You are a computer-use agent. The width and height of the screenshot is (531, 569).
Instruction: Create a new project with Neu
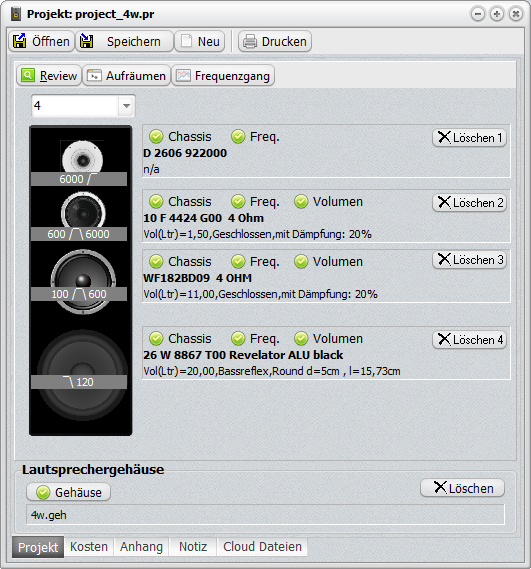200,41
